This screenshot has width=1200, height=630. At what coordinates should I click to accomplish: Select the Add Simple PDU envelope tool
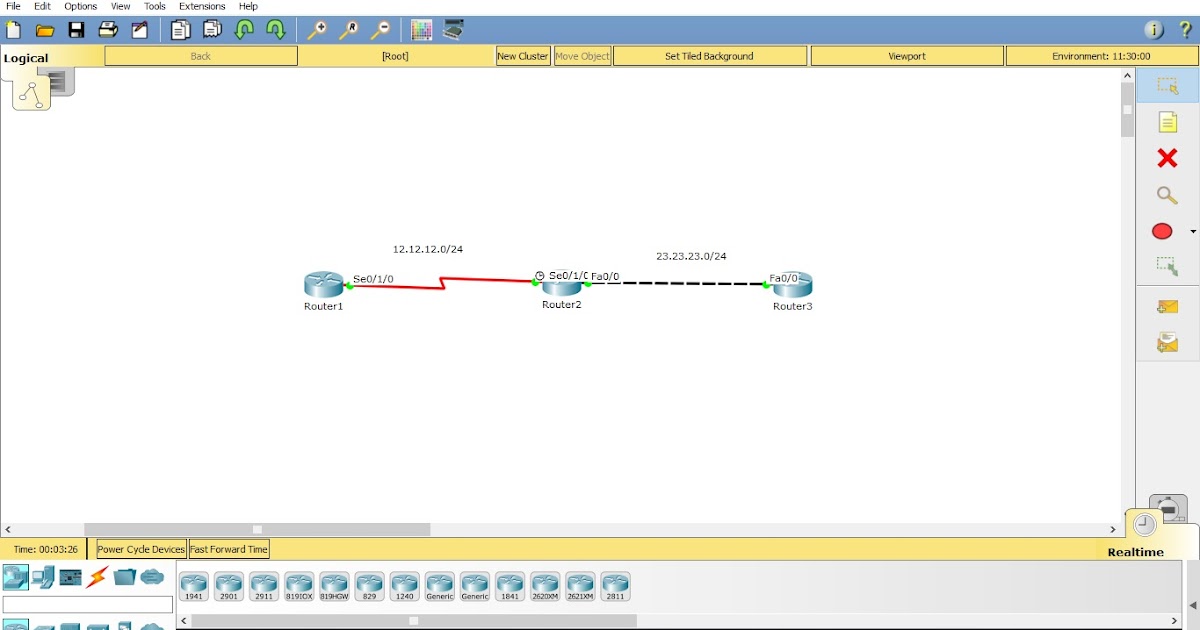pos(1166,306)
